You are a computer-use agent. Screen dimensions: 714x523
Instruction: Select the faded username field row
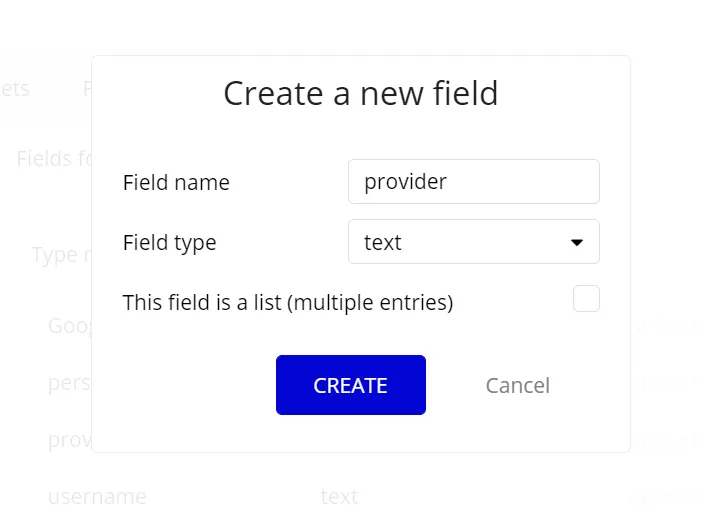[97, 496]
